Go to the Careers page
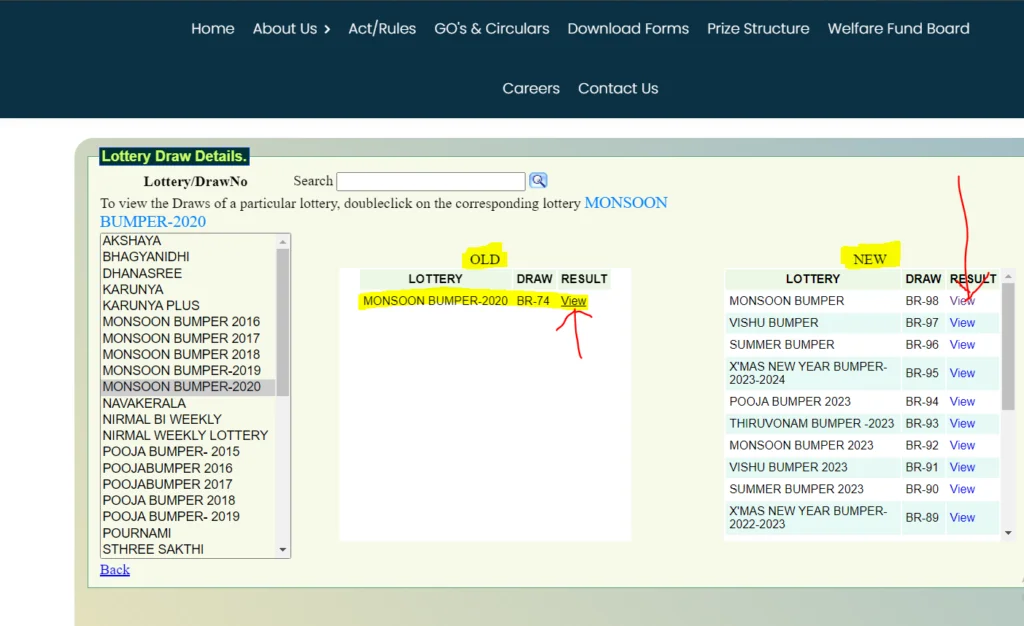The image size is (1024, 626). pyautogui.click(x=530, y=88)
